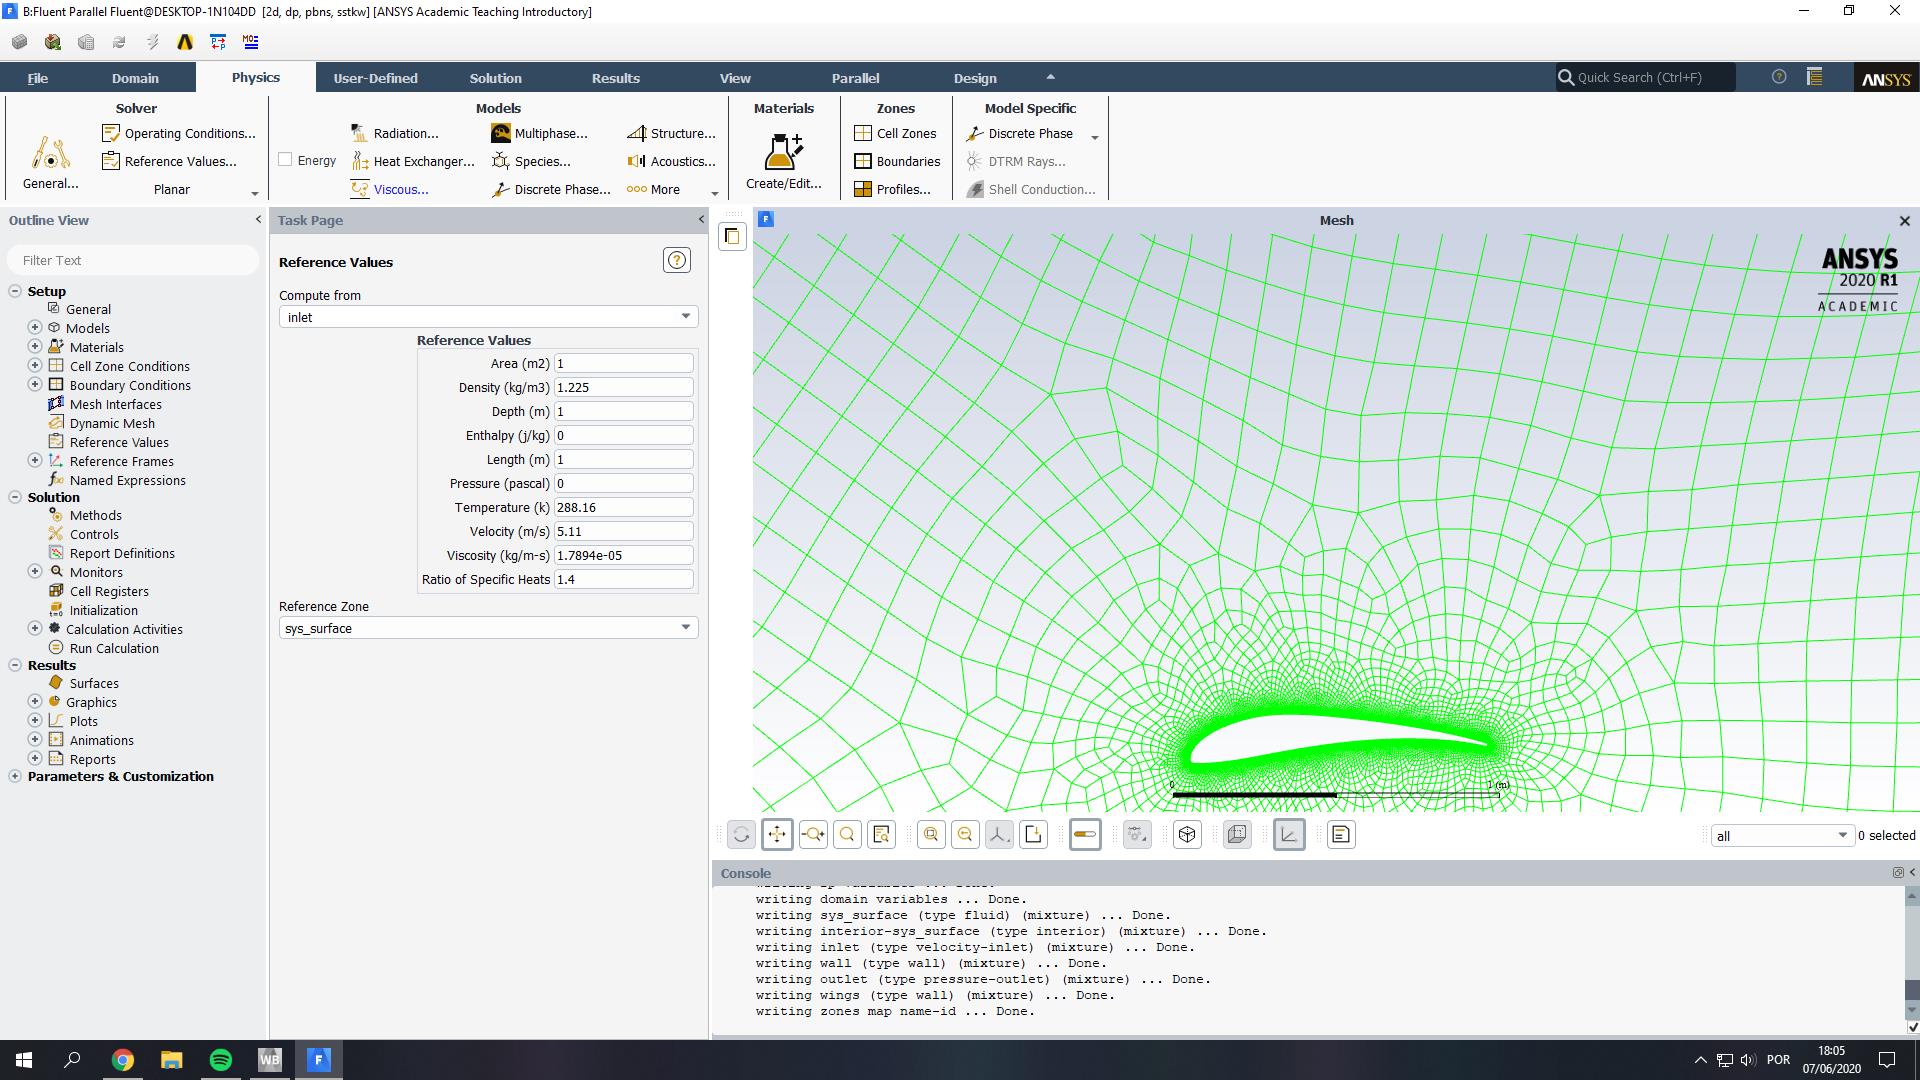Open the Results ribbon tab

pyautogui.click(x=615, y=78)
